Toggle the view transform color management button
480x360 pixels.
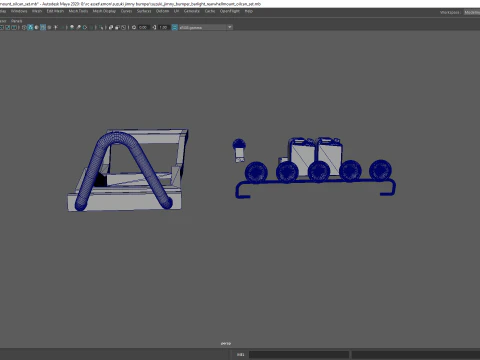(175, 27)
